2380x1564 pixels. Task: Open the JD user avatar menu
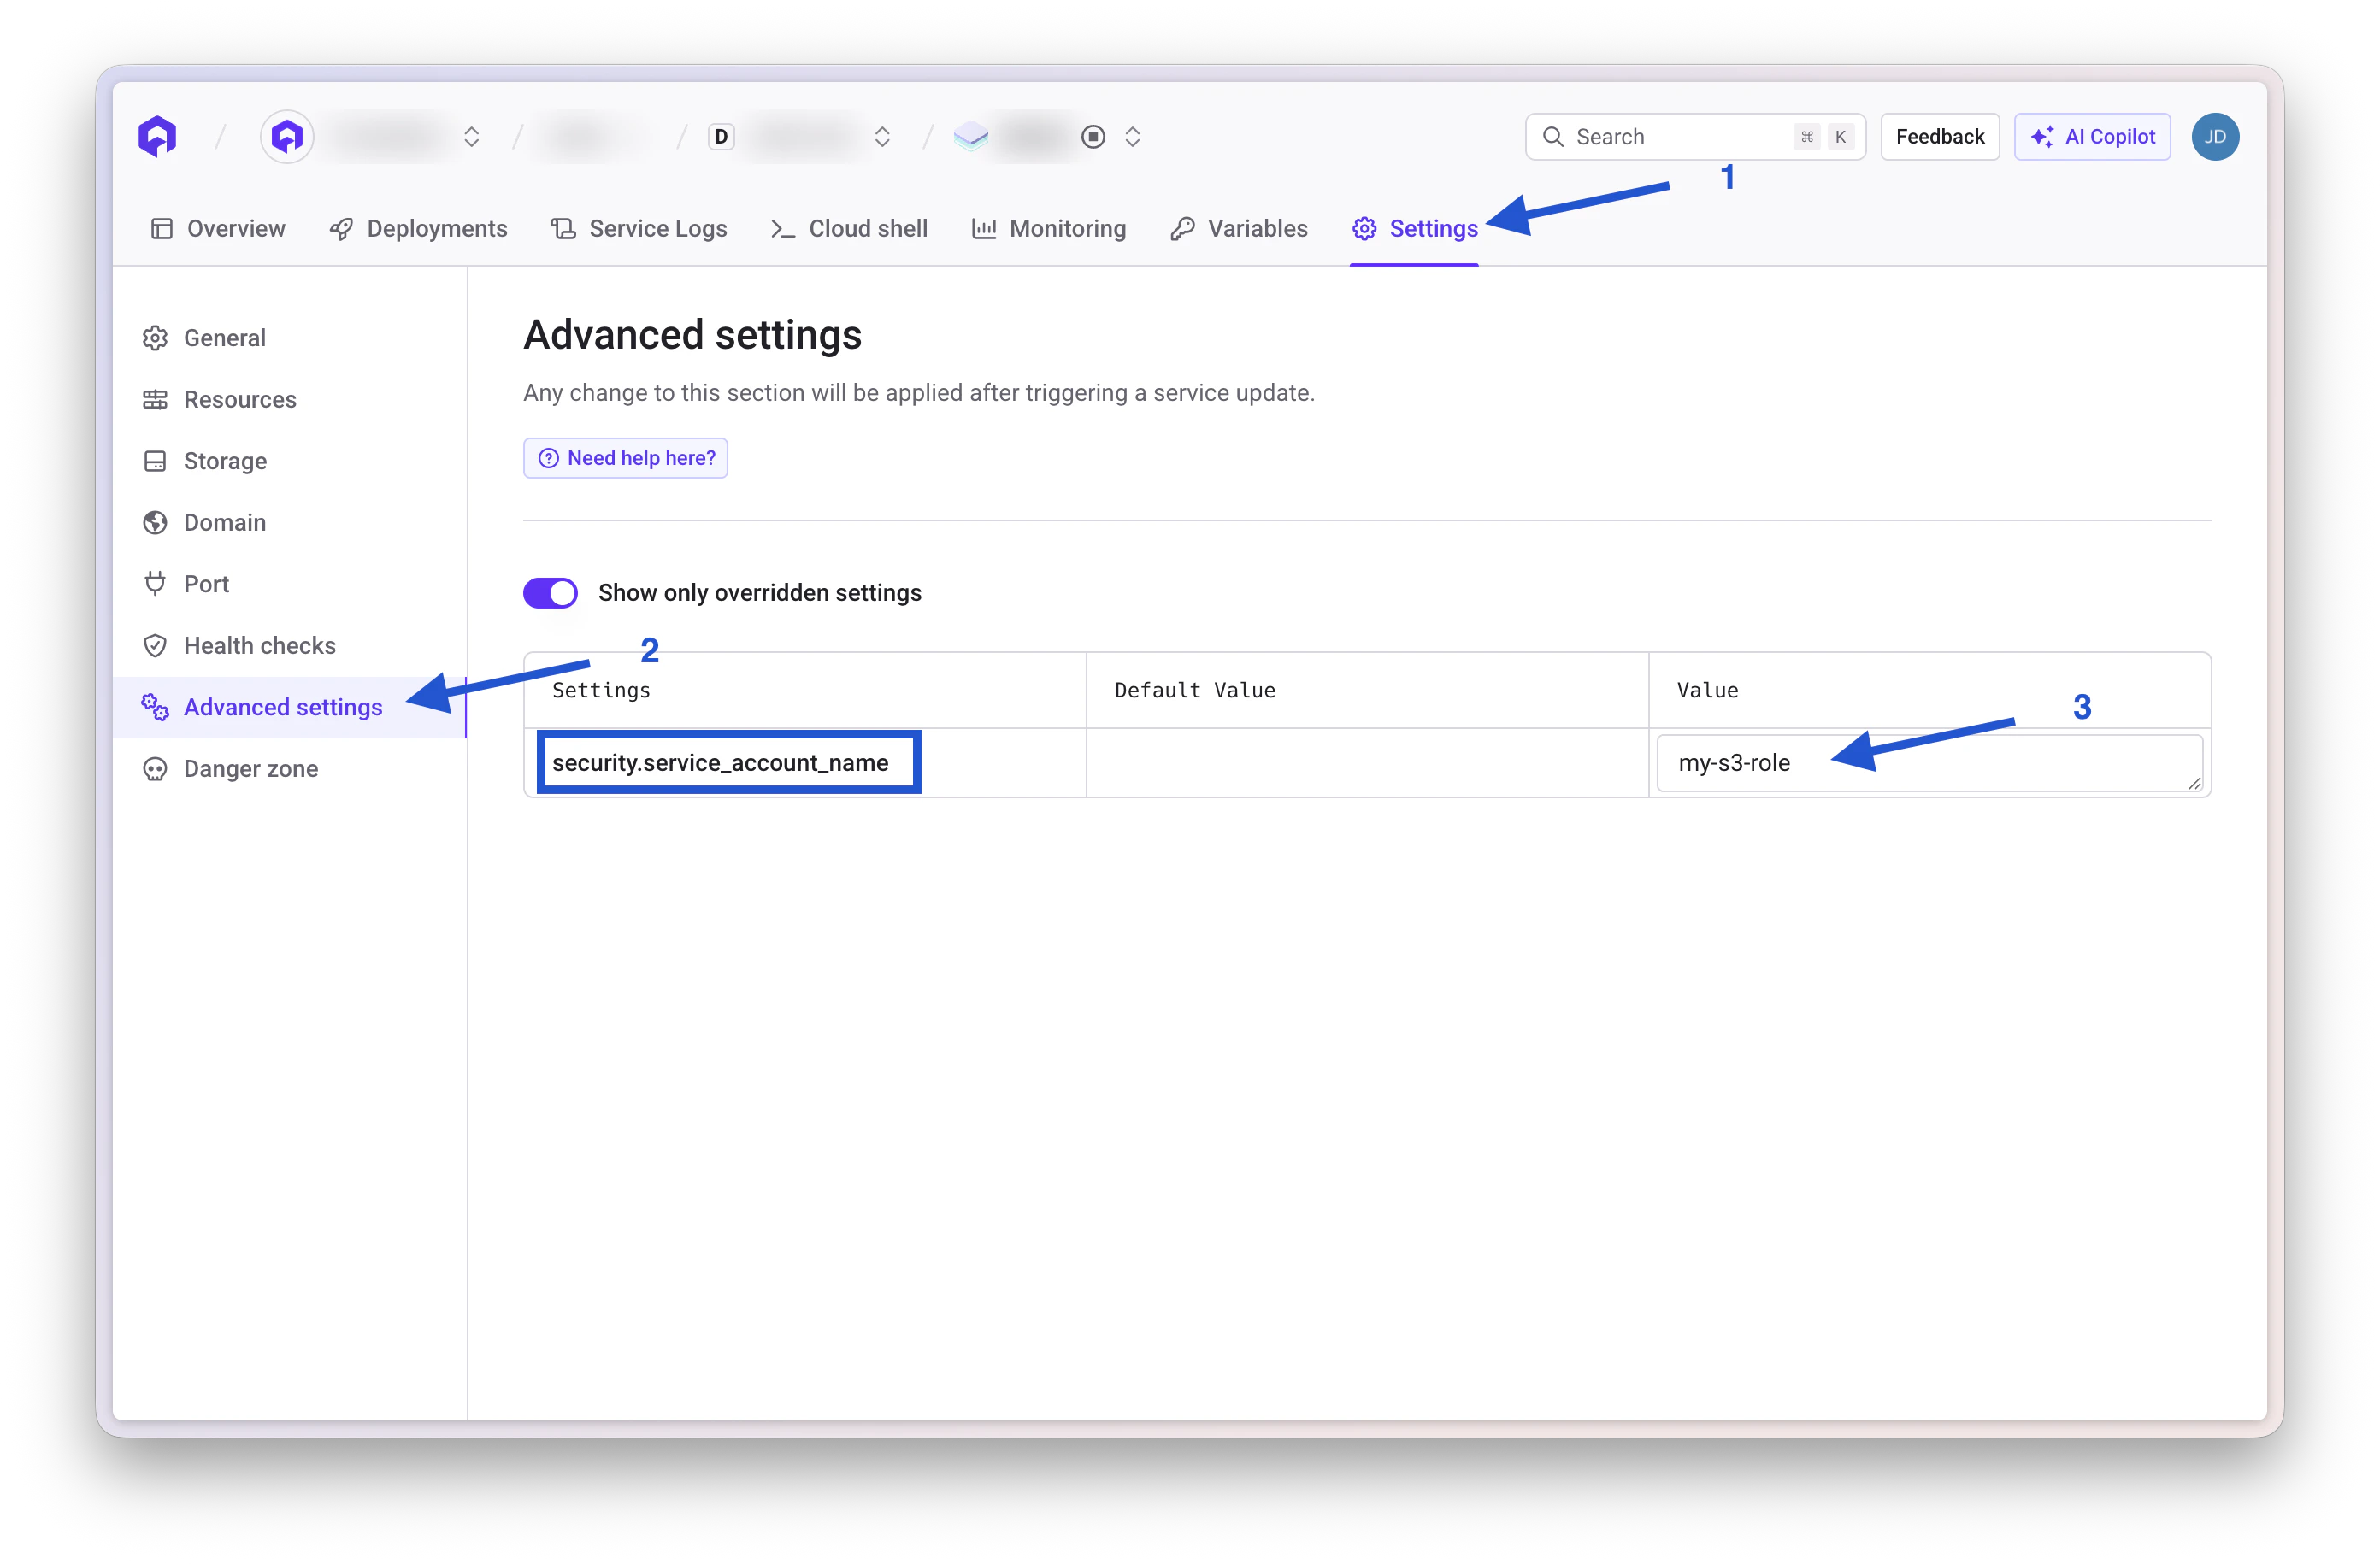coord(2215,136)
